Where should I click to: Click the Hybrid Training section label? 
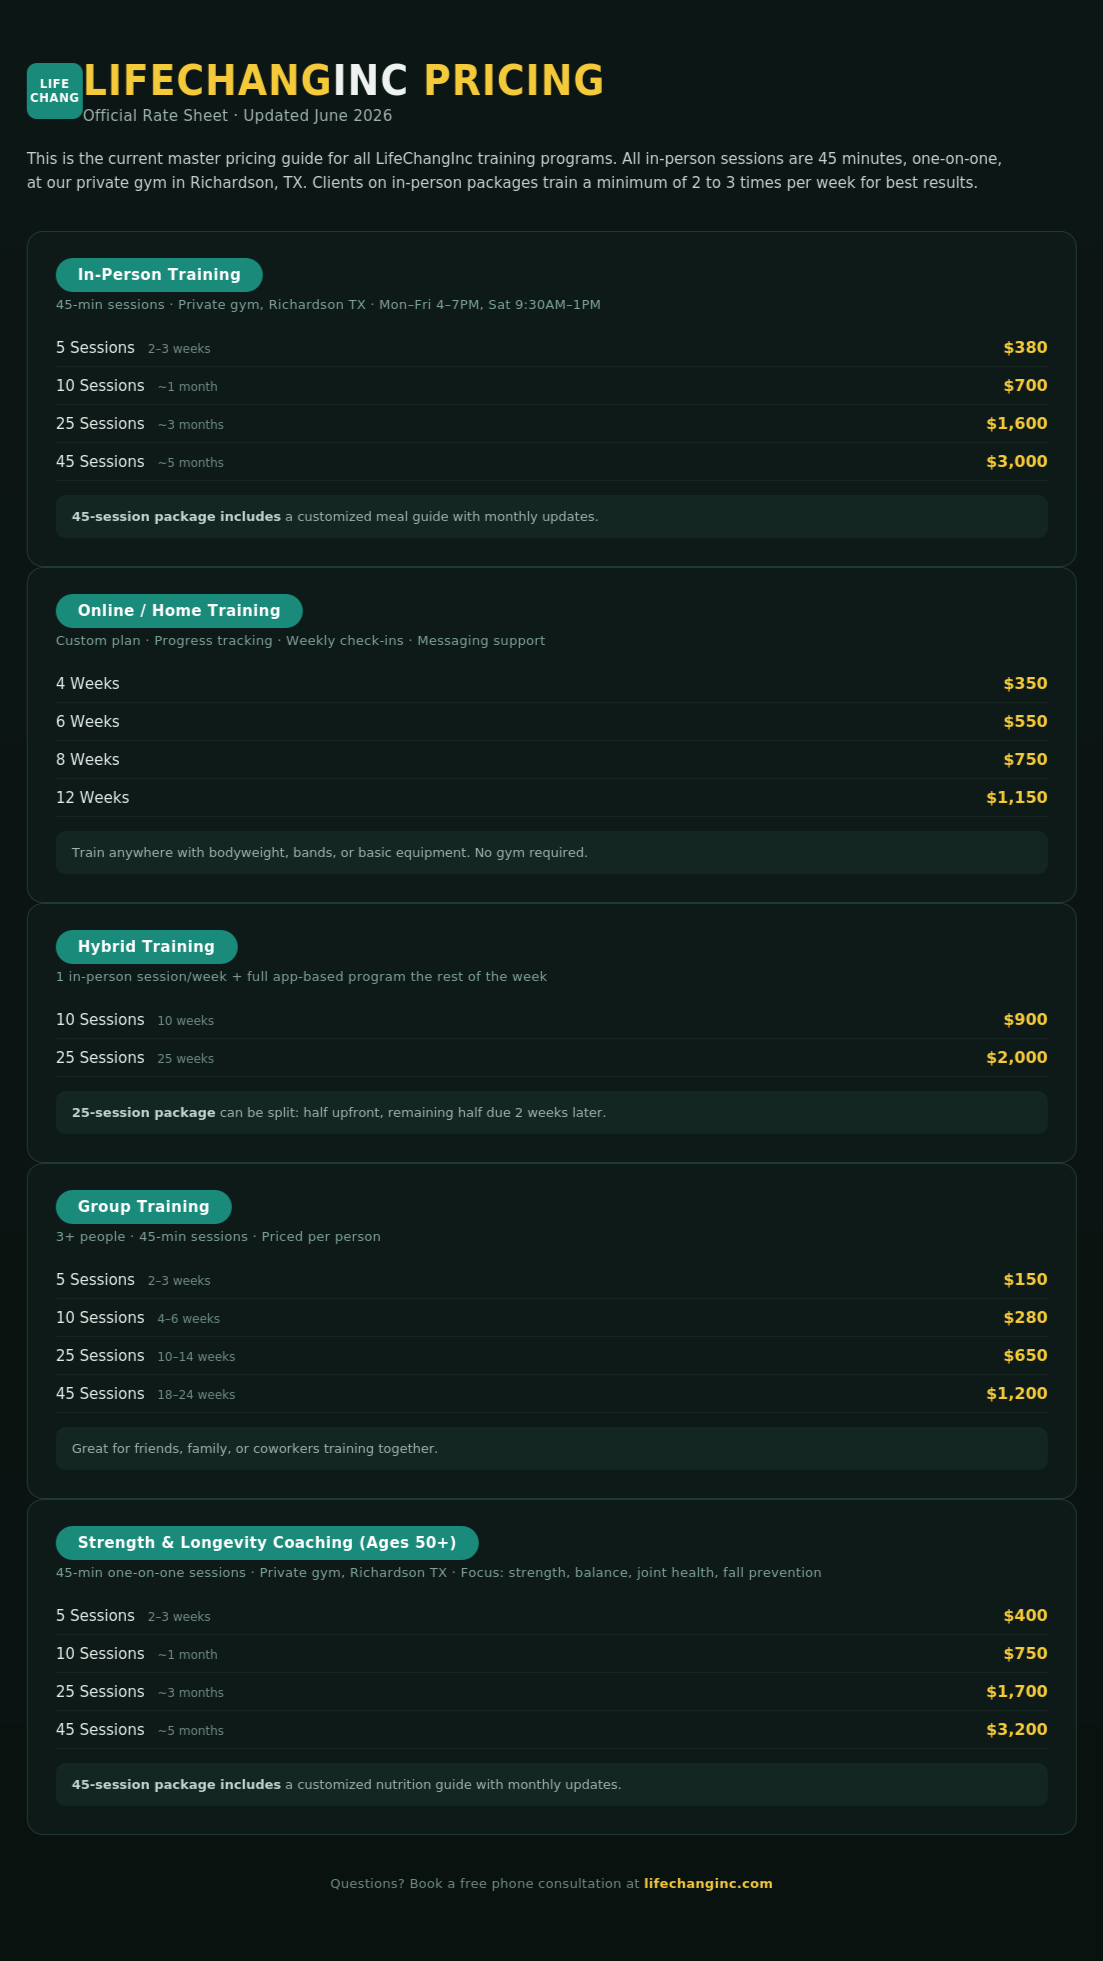[x=146, y=947]
